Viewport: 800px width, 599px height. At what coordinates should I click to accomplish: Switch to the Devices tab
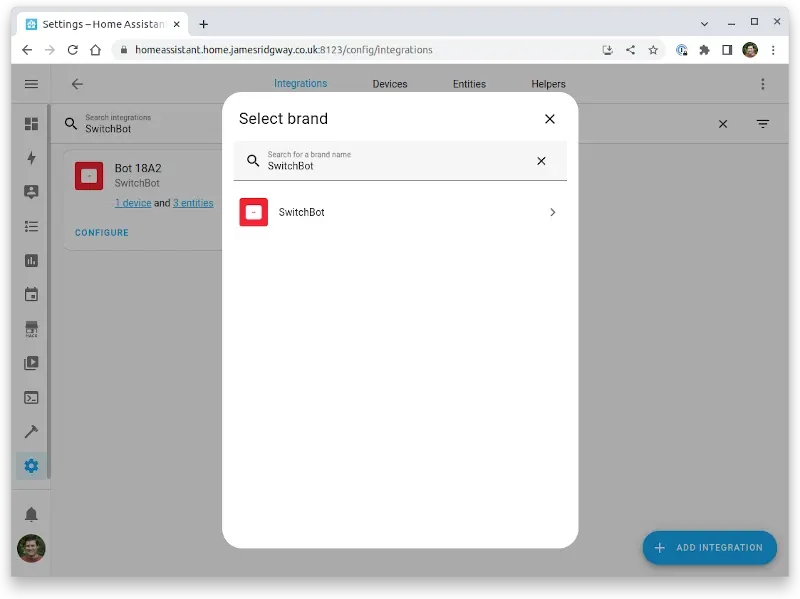pyautogui.click(x=390, y=84)
